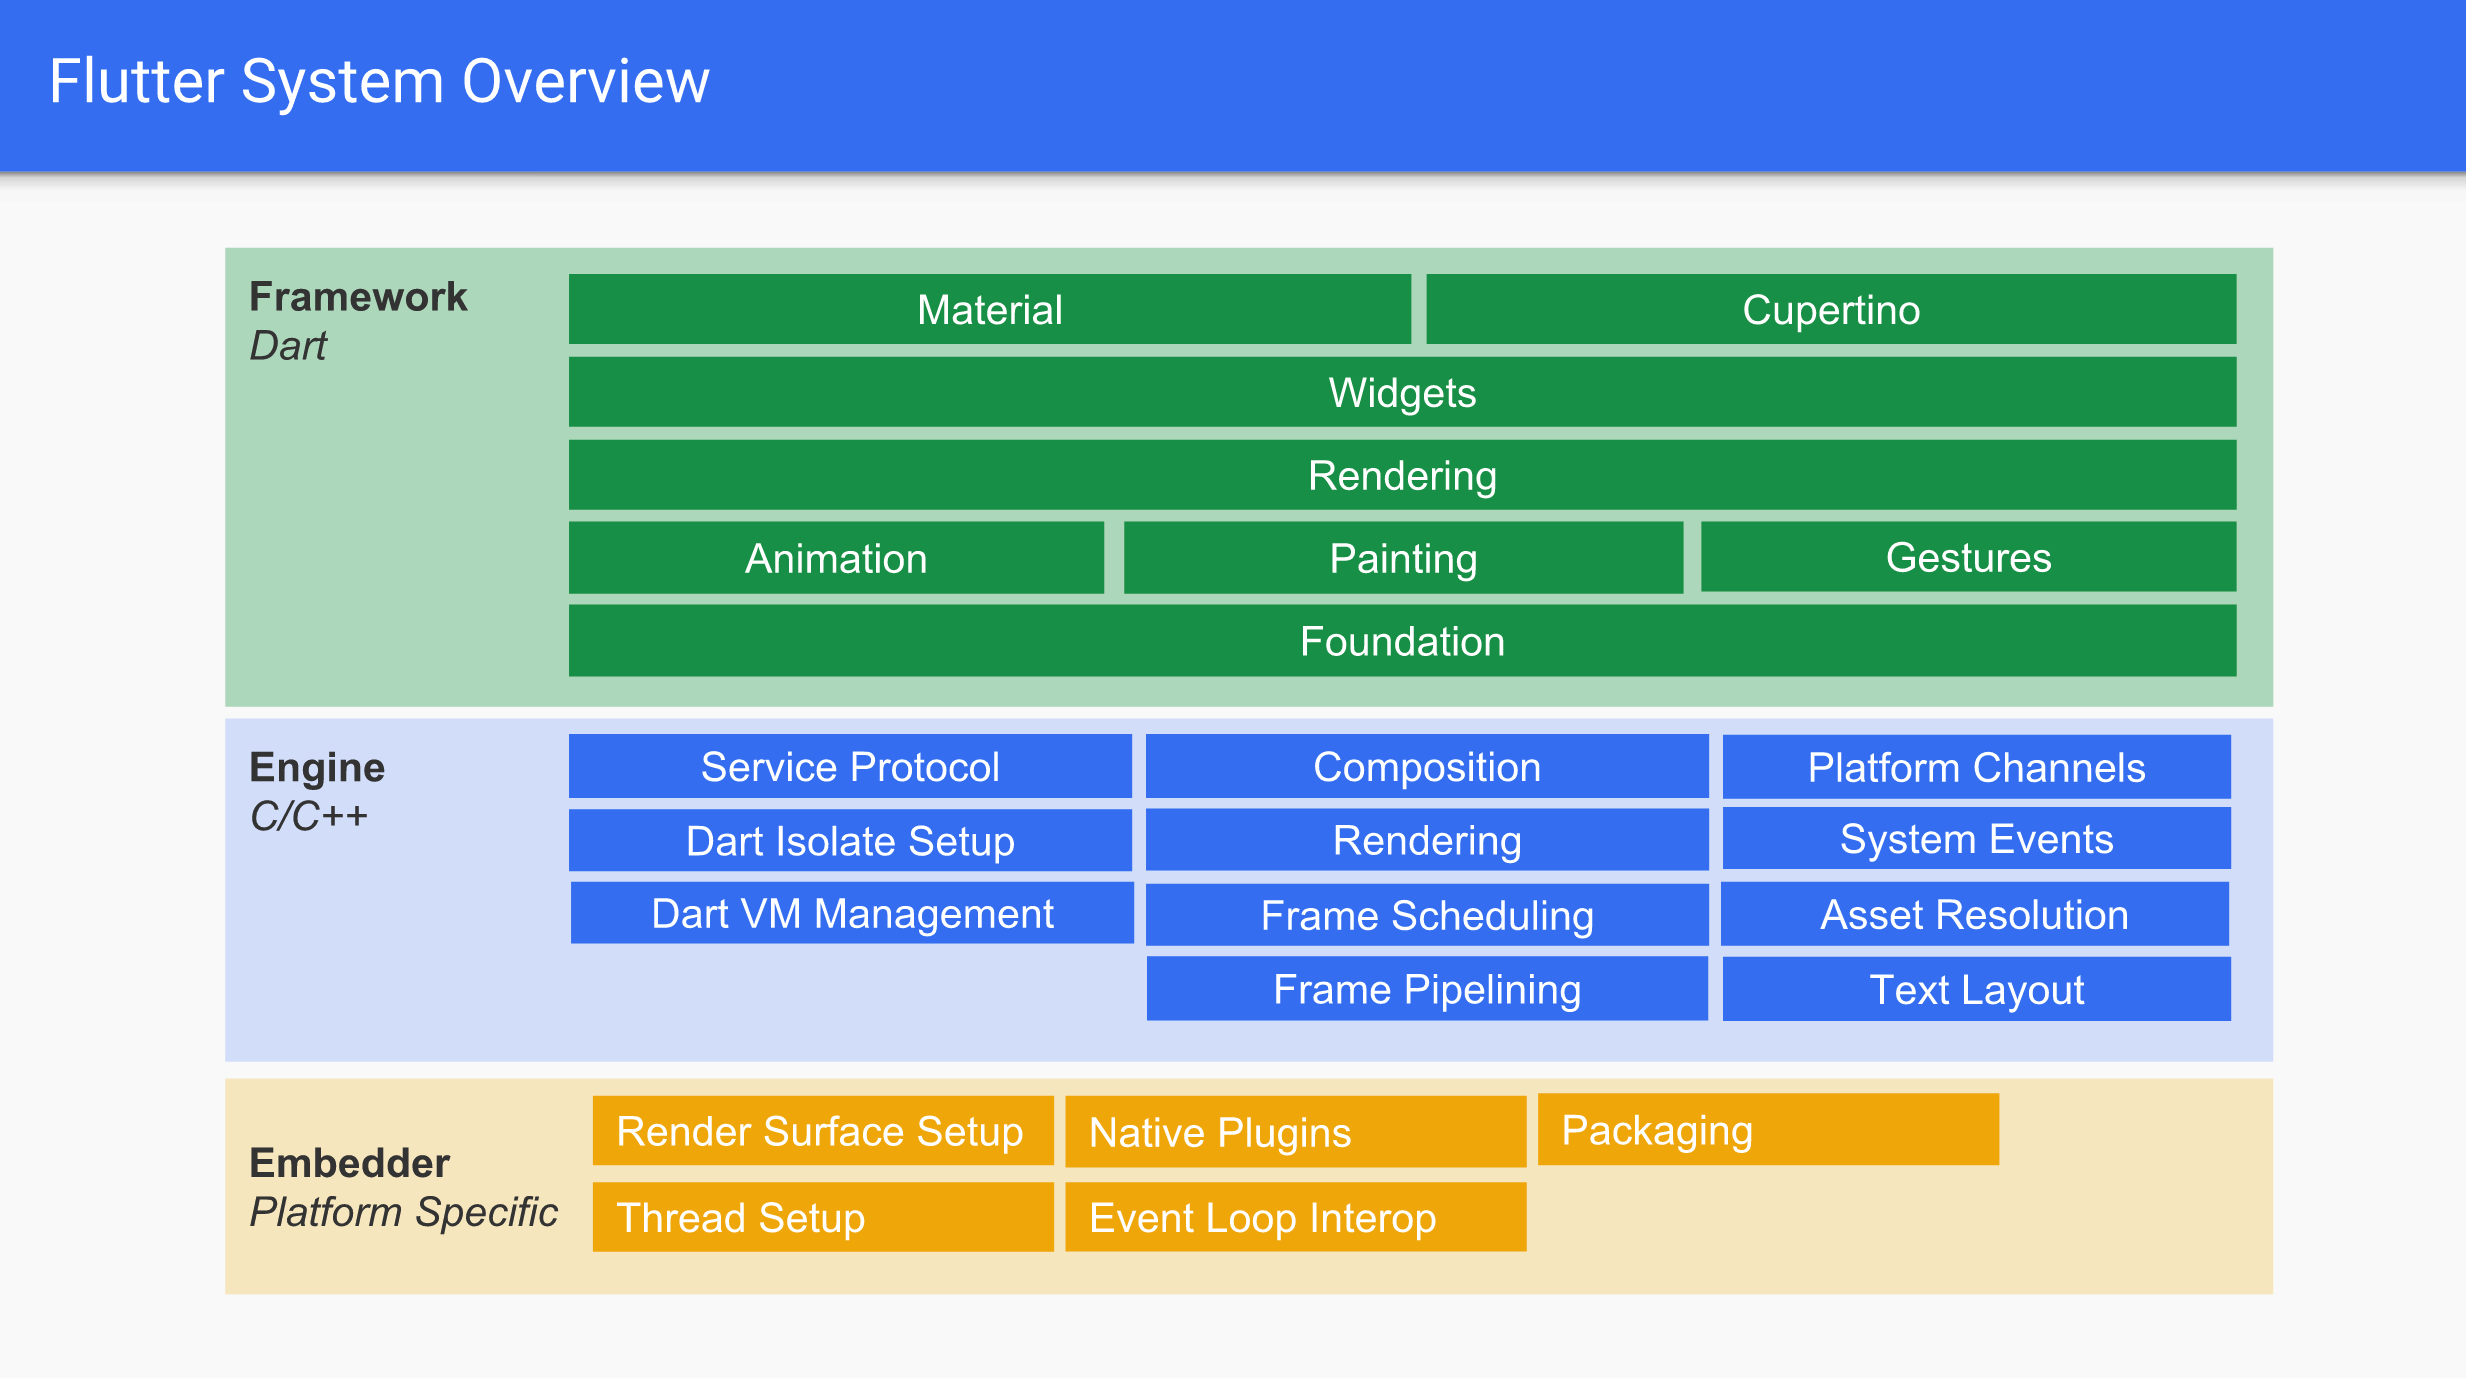Select Dart Isolate Setup box
Image resolution: width=2466 pixels, height=1378 pixels.
click(x=850, y=840)
